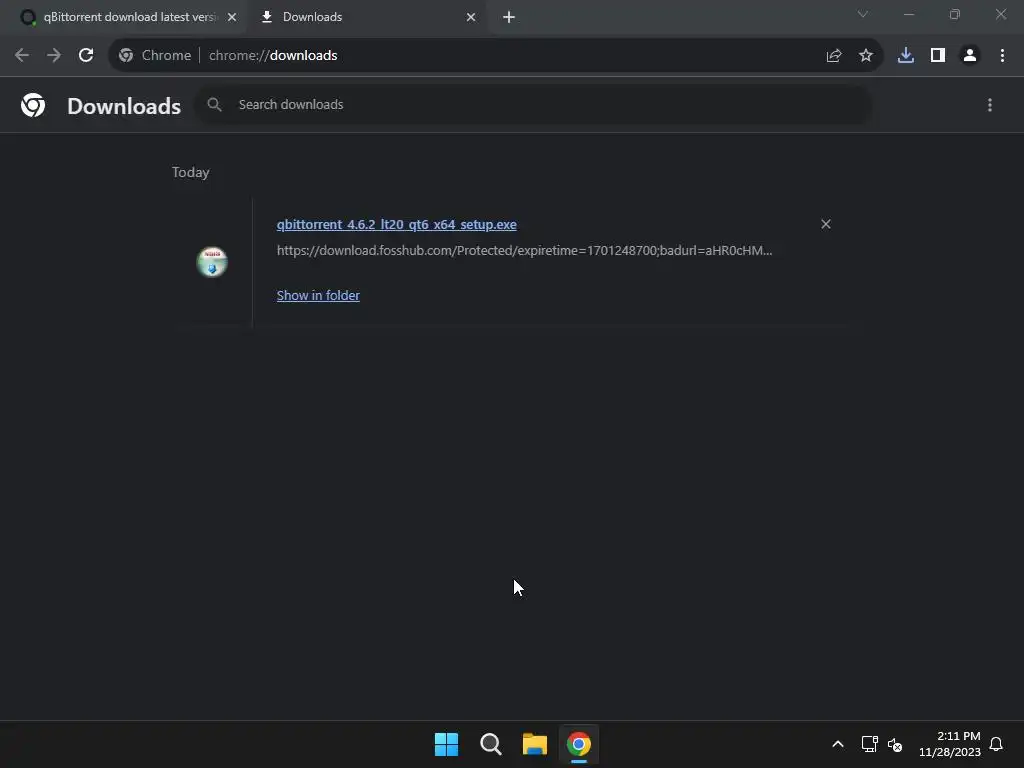
Task: Open the Chrome profile avatar
Action: [970, 56]
